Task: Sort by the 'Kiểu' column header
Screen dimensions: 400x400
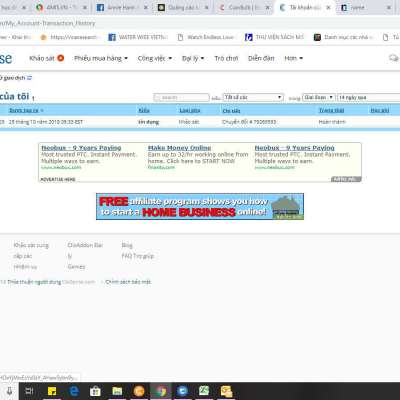Action: click(x=144, y=110)
